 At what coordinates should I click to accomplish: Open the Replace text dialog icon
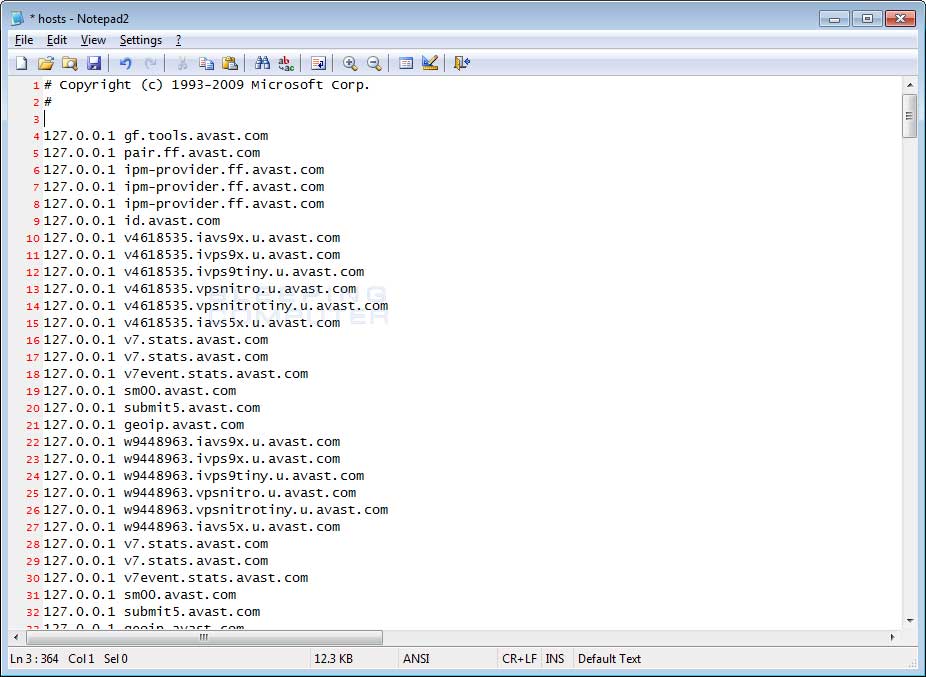tap(286, 63)
